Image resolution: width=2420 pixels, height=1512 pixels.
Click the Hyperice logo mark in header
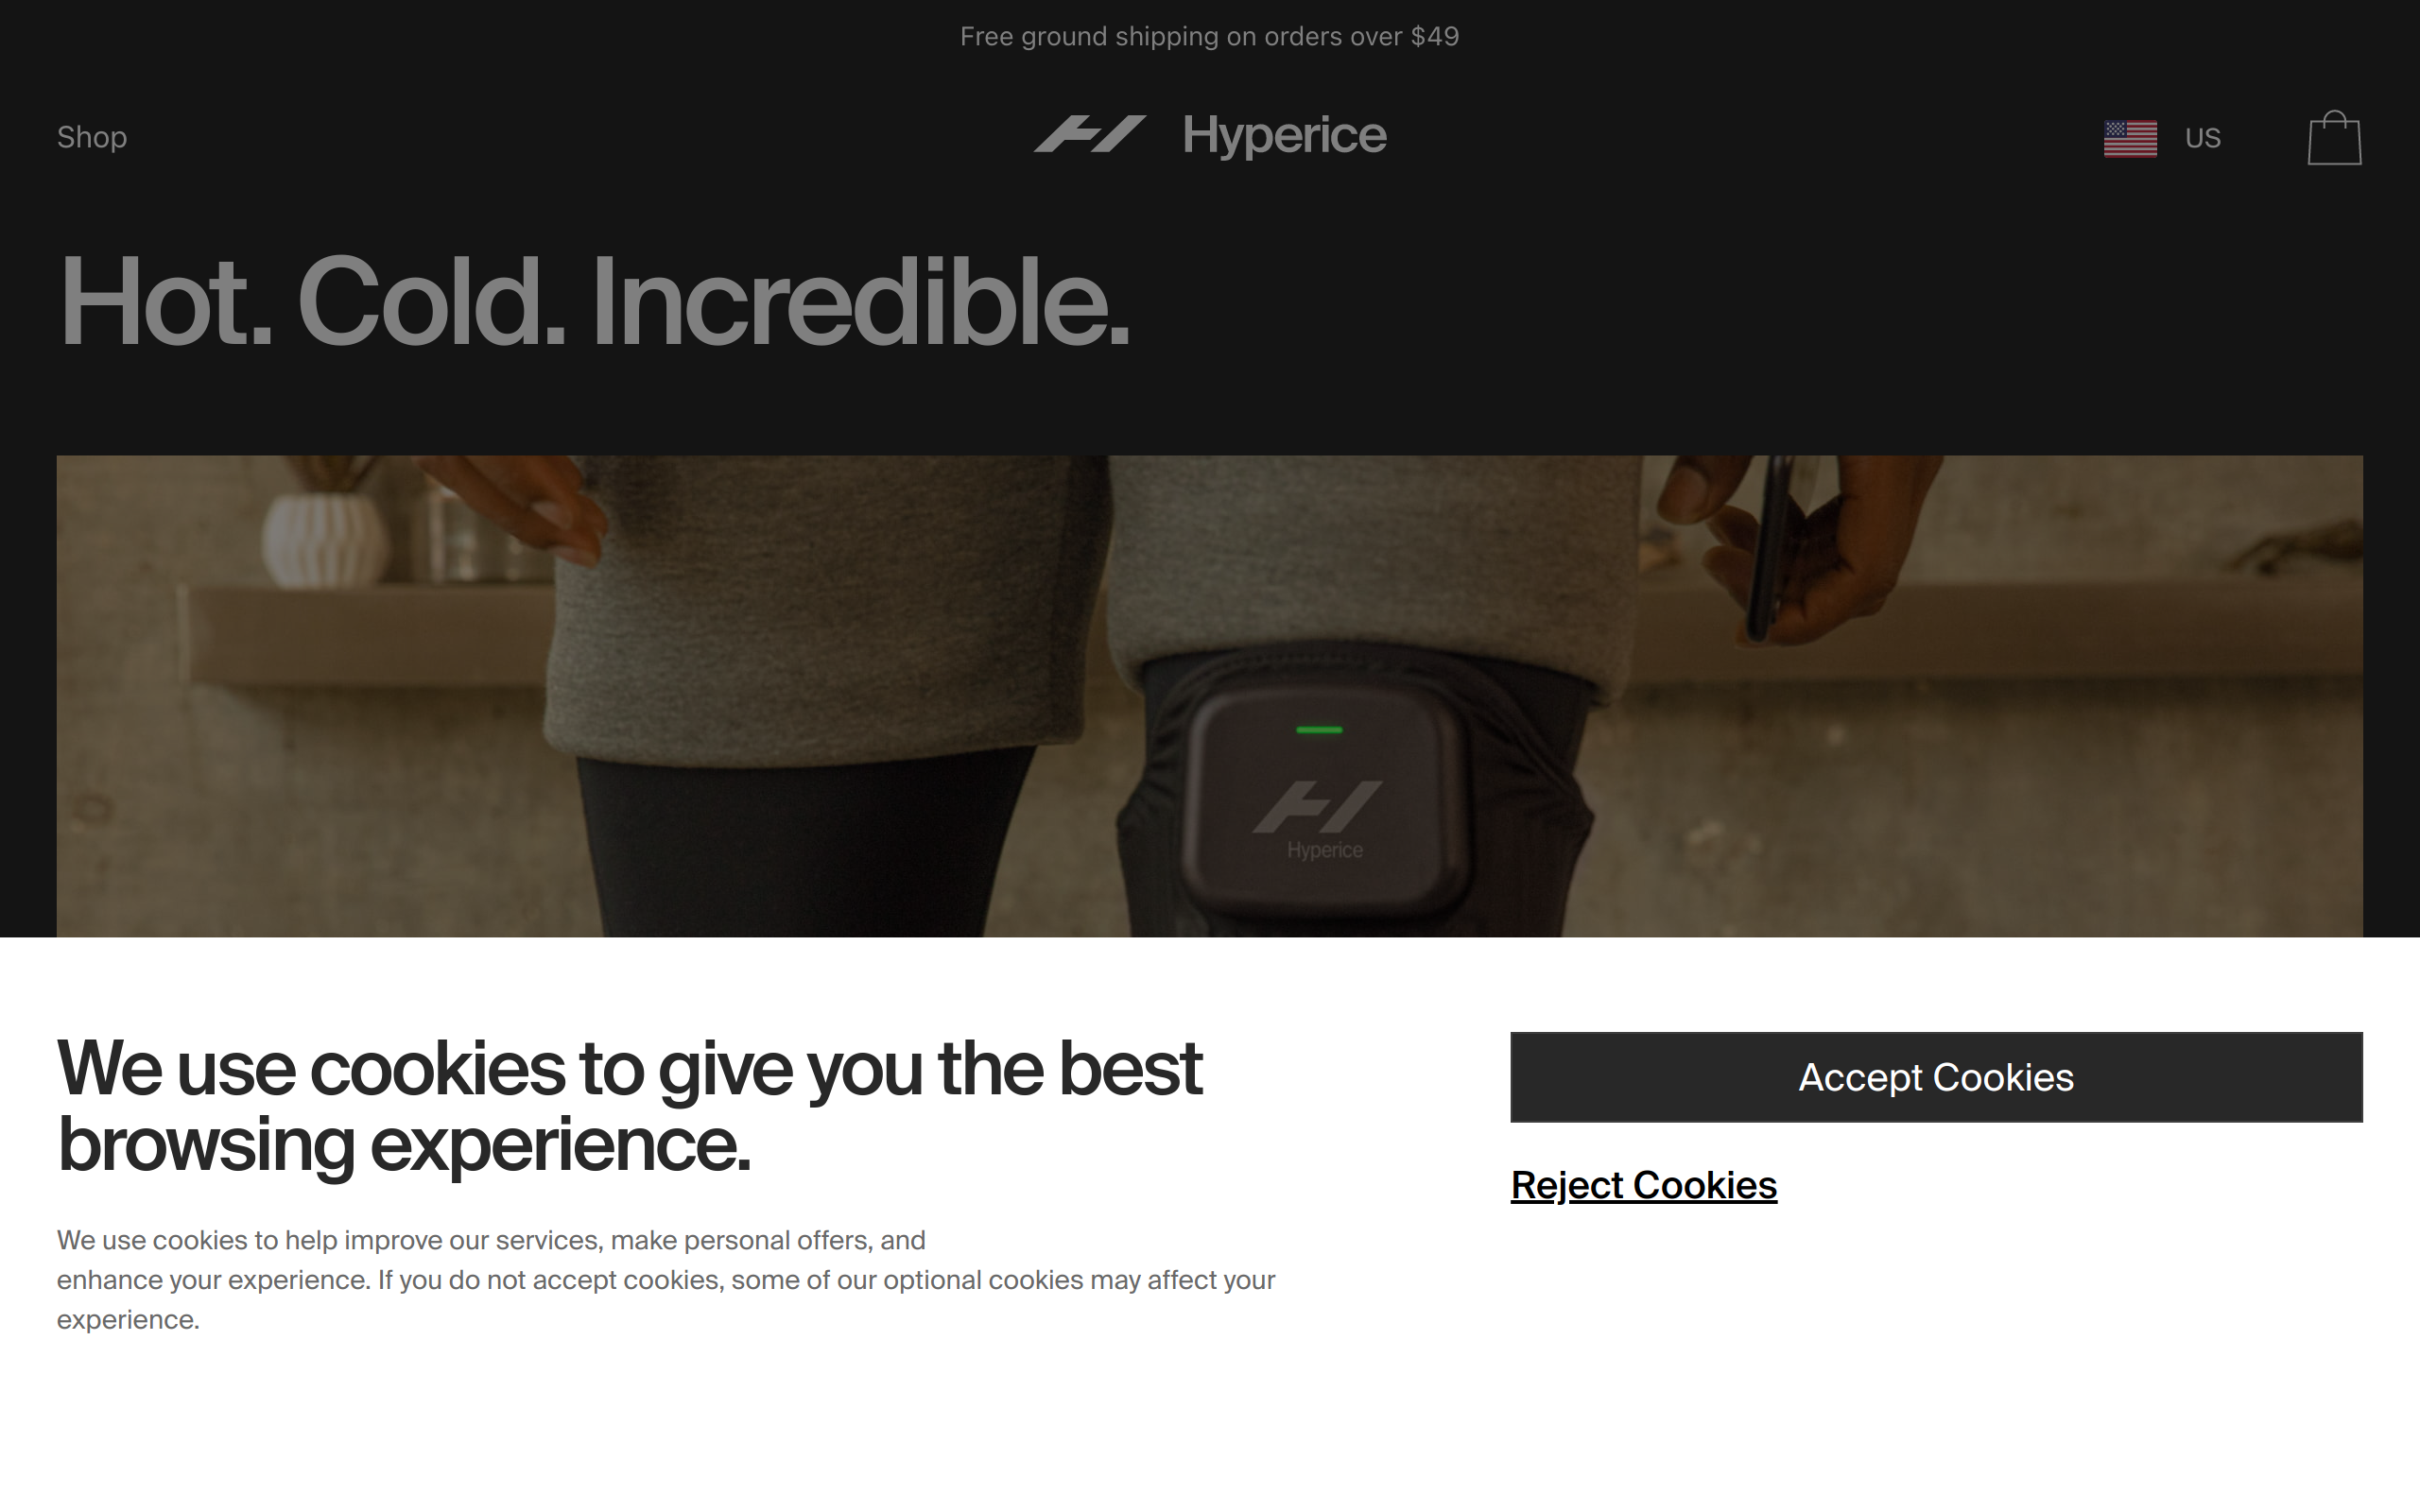point(1090,135)
